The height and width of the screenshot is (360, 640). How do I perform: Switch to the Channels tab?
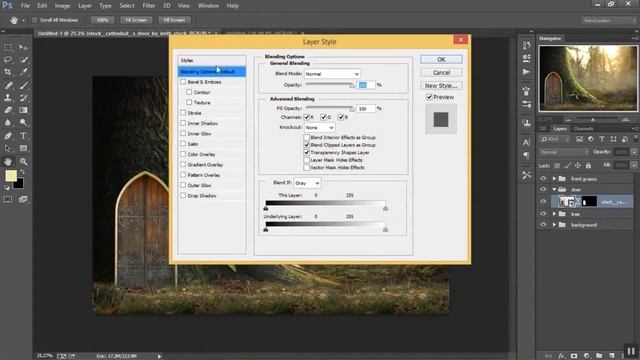click(583, 129)
